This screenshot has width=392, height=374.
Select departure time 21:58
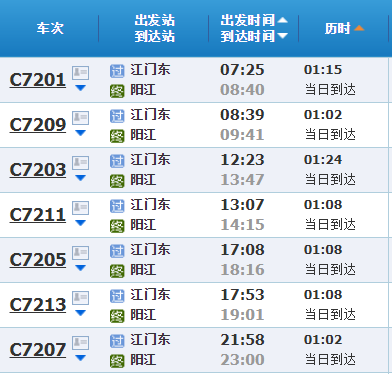(242, 340)
